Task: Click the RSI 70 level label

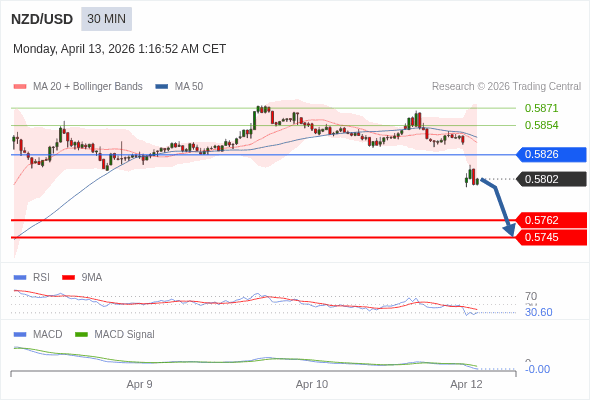Action: pos(531,296)
